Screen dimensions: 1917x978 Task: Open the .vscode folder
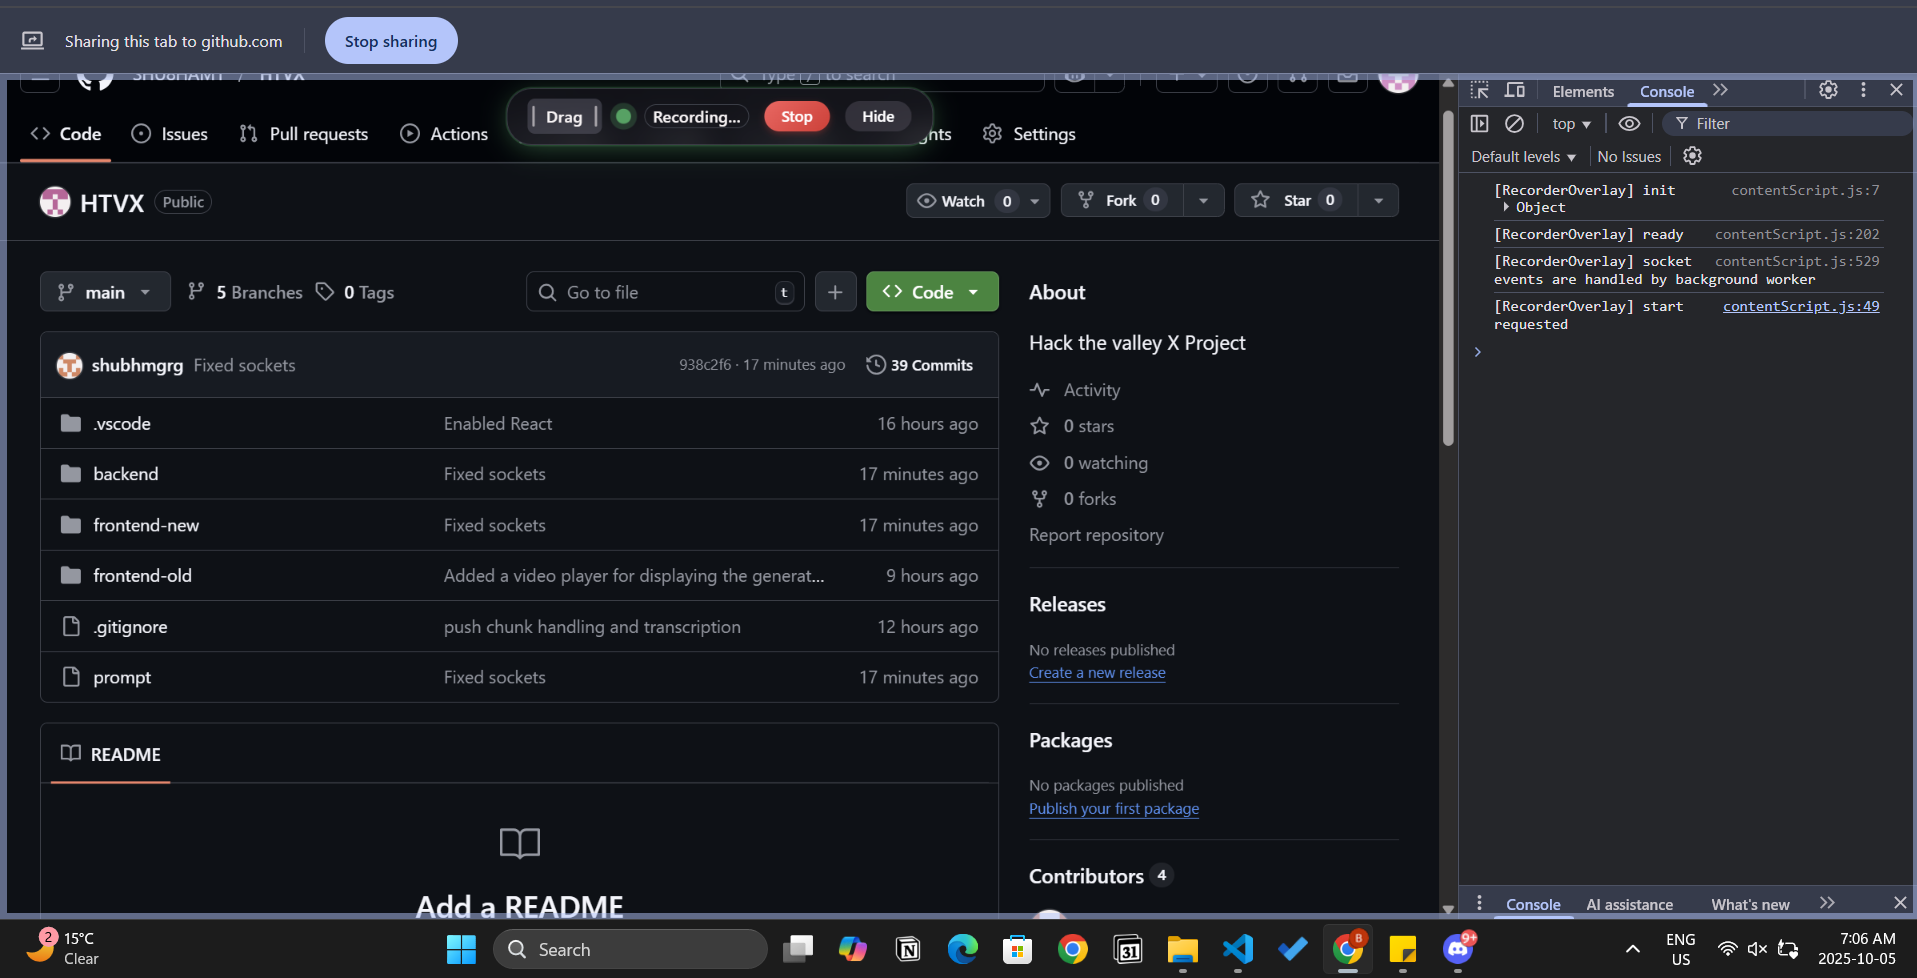(122, 424)
